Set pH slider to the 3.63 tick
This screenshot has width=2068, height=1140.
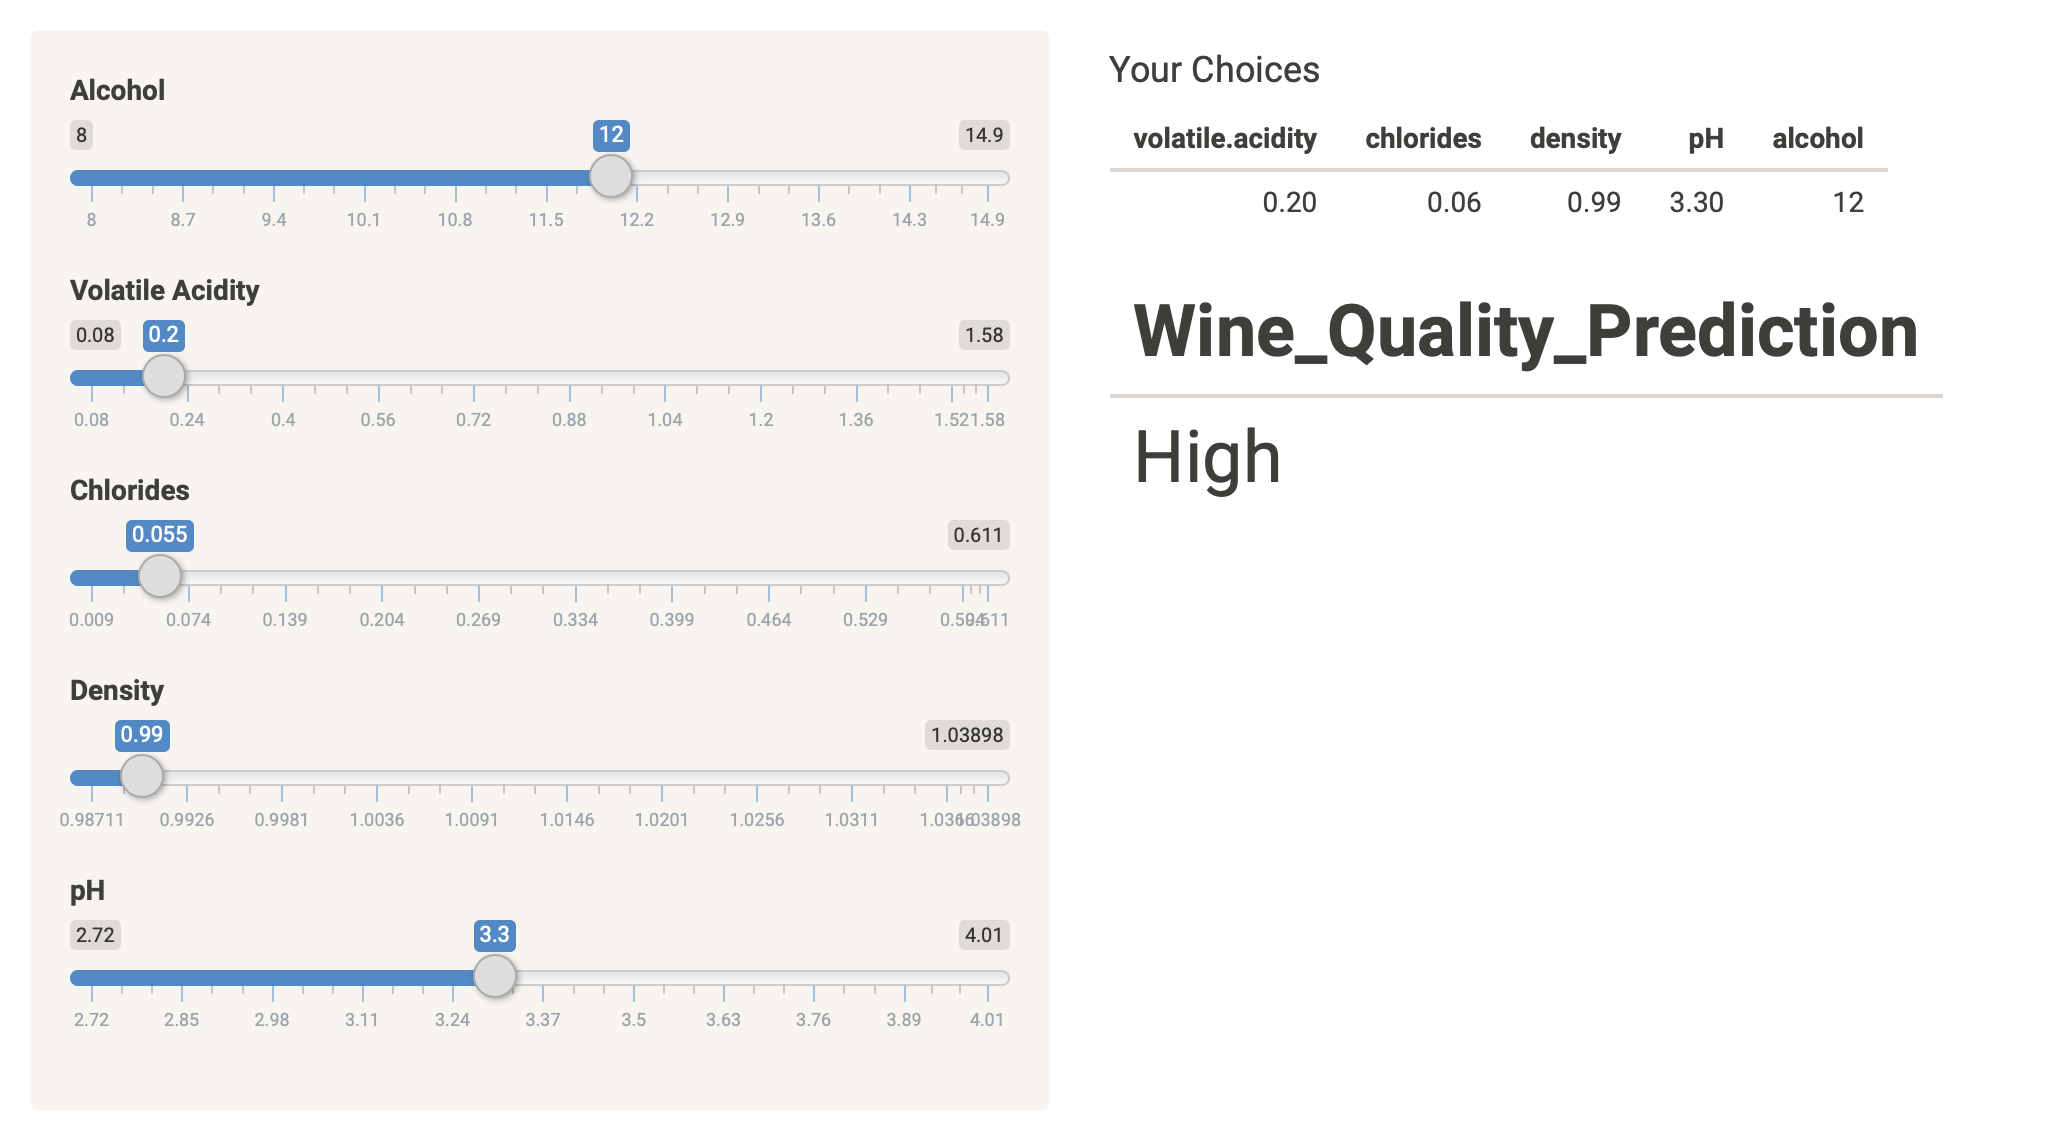[724, 978]
